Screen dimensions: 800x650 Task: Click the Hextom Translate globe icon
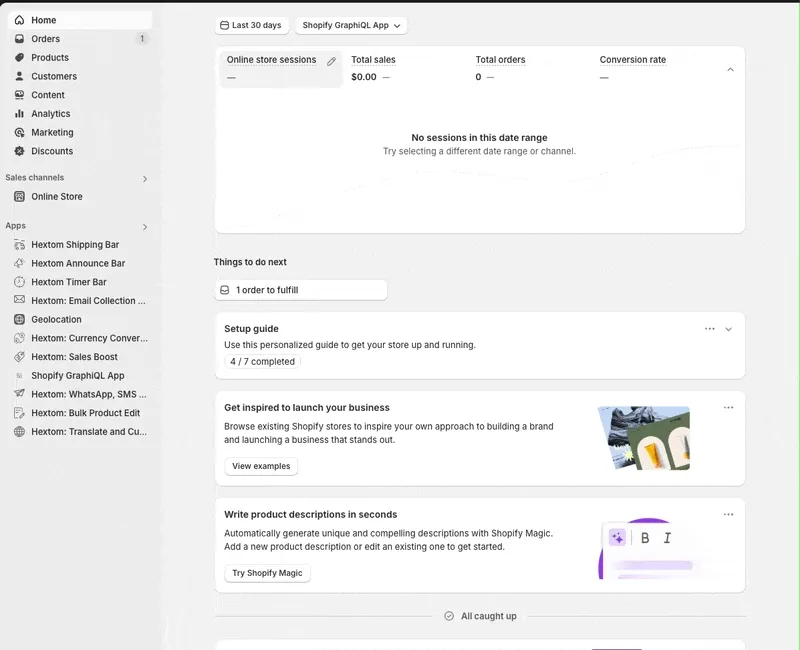click(x=19, y=432)
